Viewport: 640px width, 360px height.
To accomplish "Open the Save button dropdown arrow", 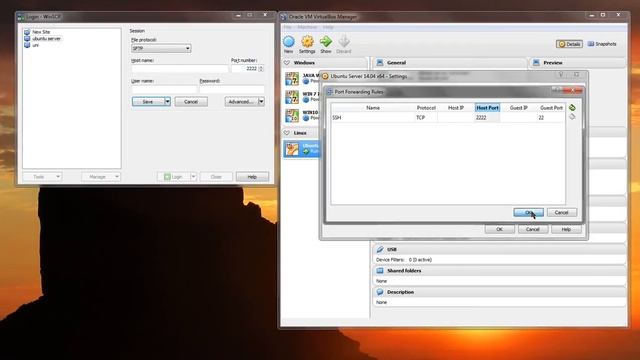I will 167,101.
